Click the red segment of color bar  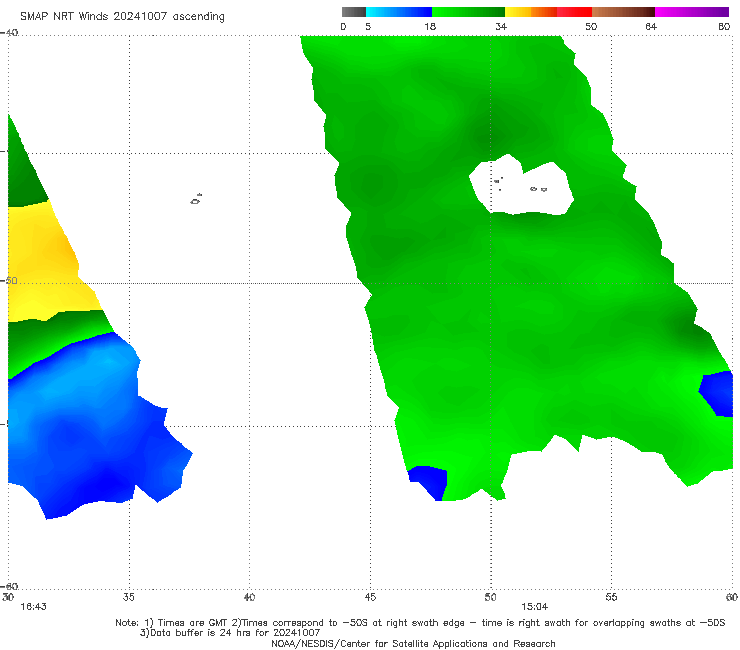[x=574, y=12]
